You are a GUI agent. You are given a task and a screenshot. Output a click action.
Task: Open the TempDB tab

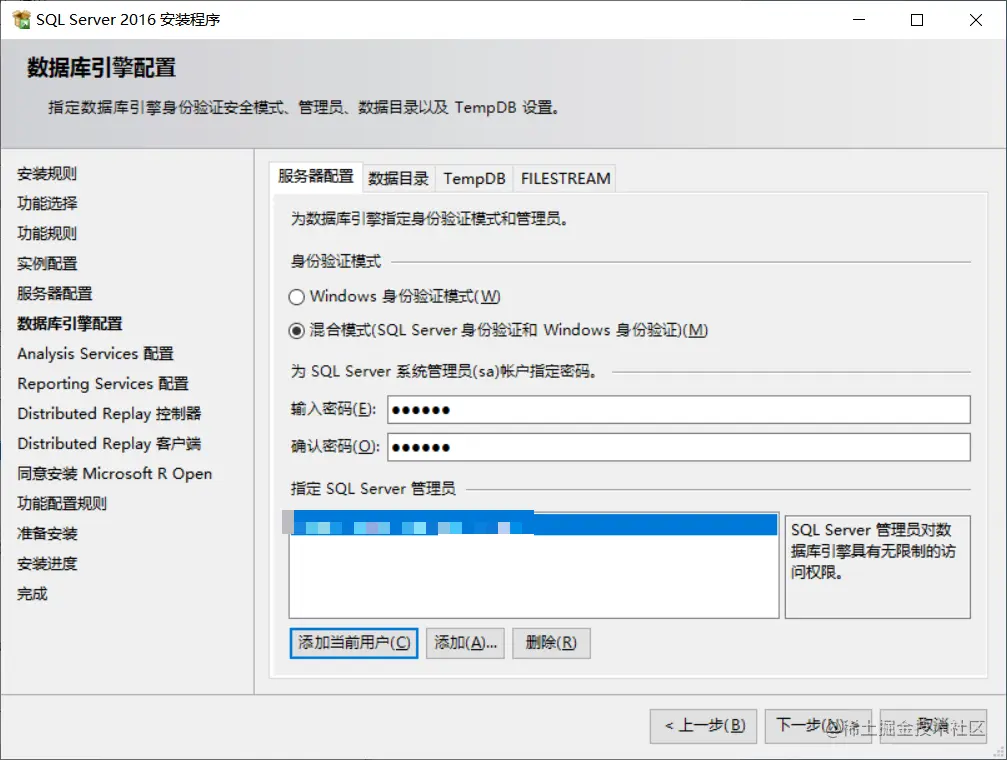click(x=474, y=178)
